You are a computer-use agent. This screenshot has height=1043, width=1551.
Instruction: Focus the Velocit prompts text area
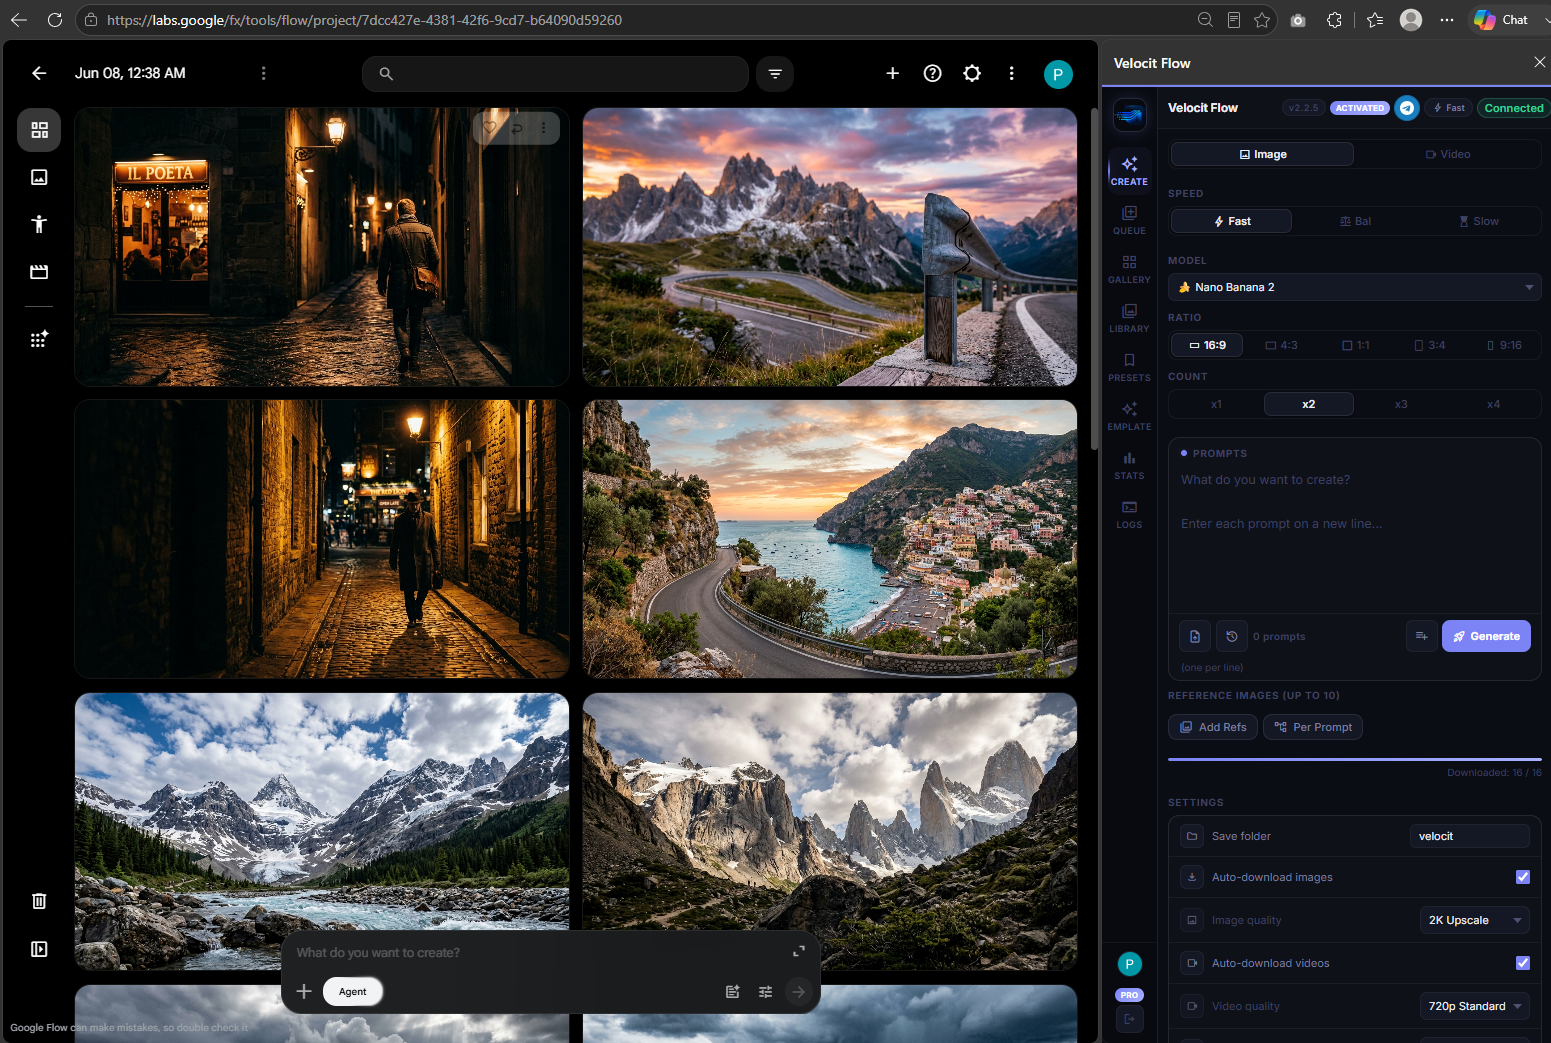pos(1354,538)
